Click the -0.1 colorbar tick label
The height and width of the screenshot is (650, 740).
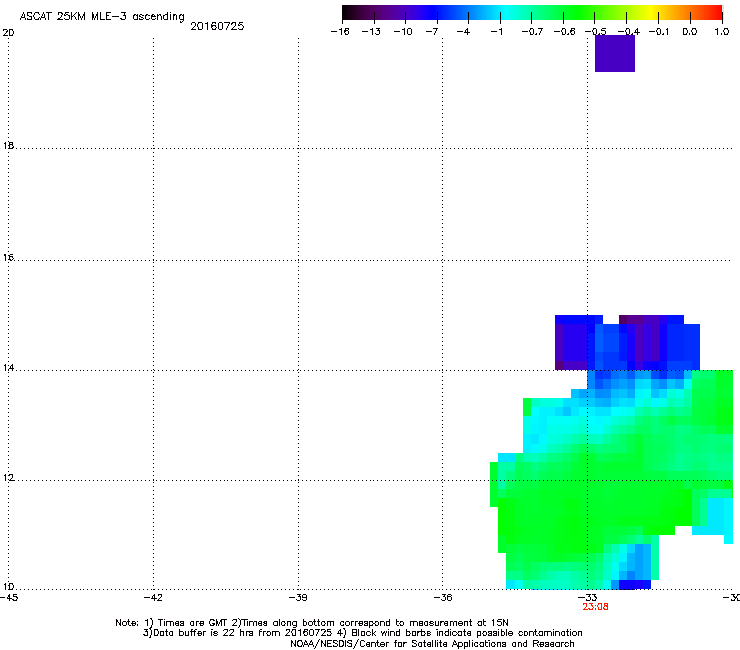point(659,32)
